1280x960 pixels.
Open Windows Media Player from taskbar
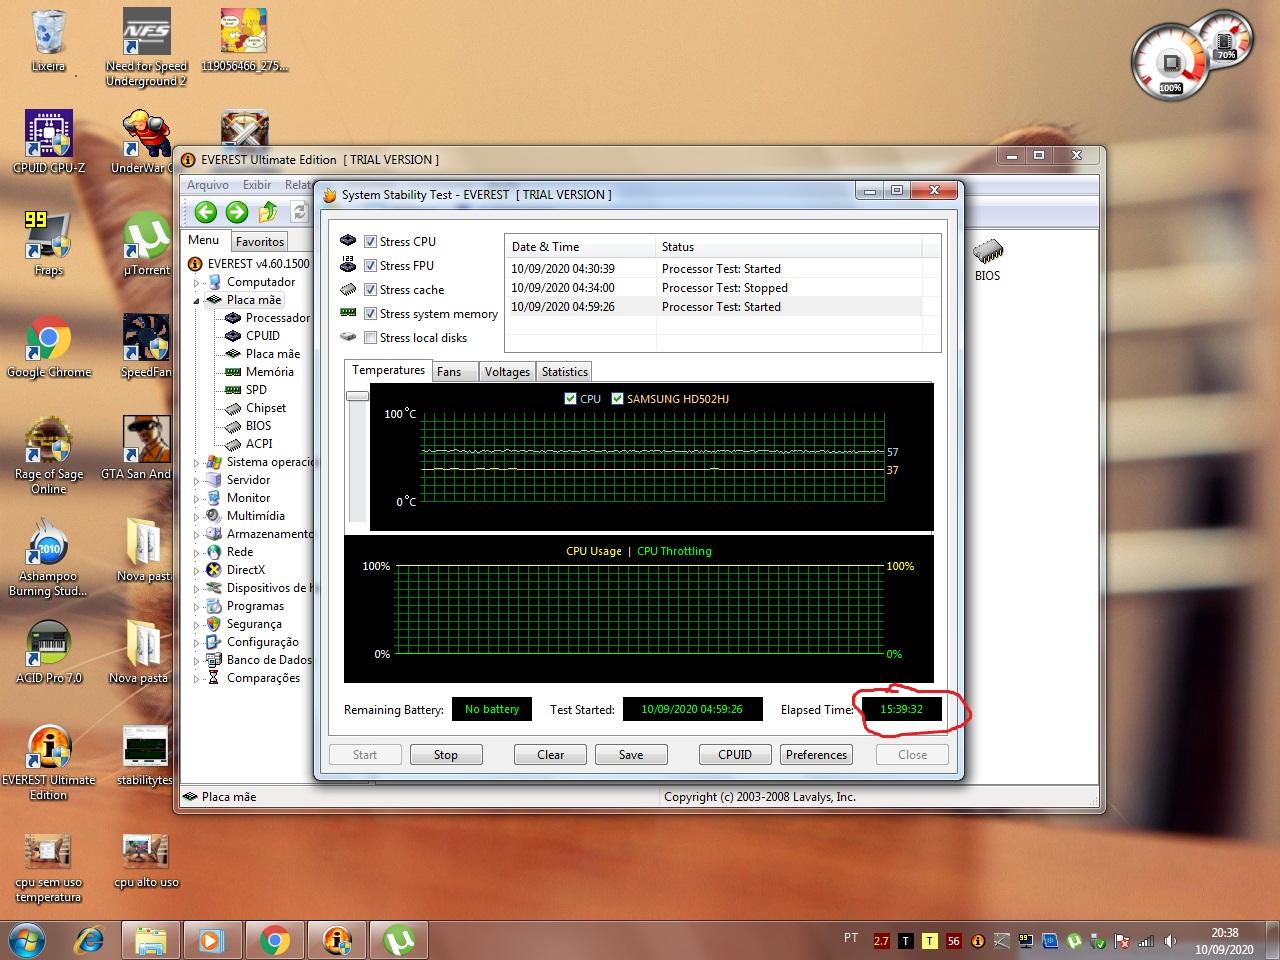(x=212, y=940)
